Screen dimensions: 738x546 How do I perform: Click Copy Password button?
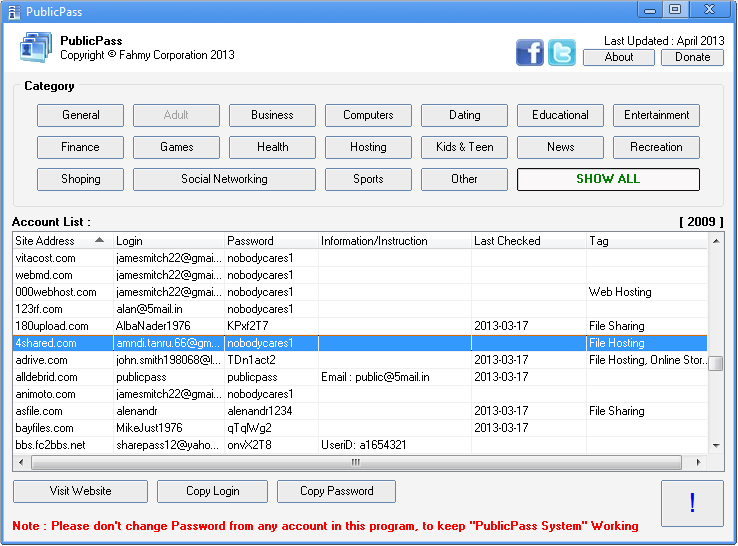(337, 491)
